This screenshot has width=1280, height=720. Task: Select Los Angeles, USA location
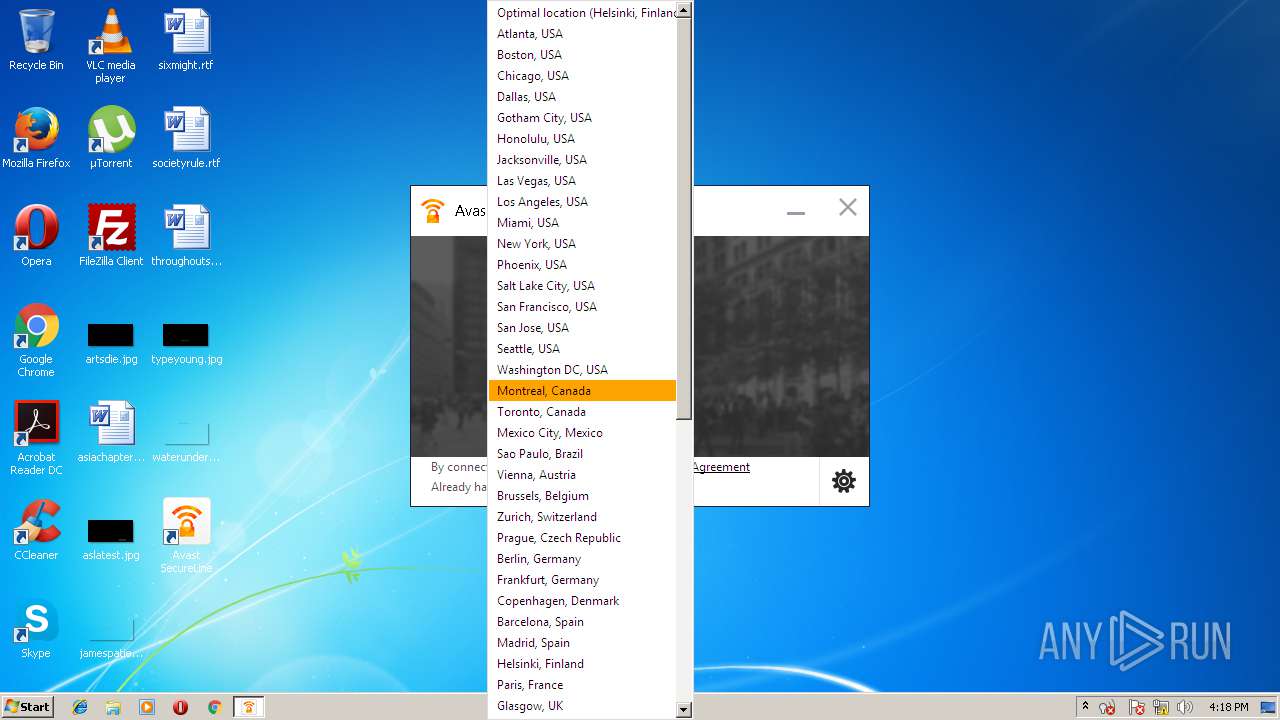[583, 202]
